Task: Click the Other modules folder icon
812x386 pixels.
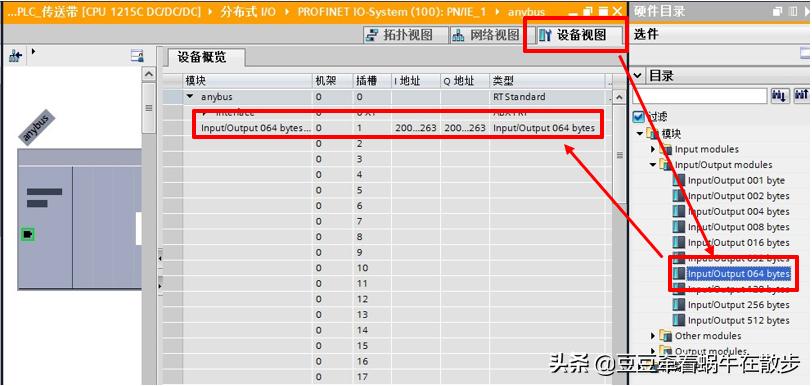Action: [666, 336]
